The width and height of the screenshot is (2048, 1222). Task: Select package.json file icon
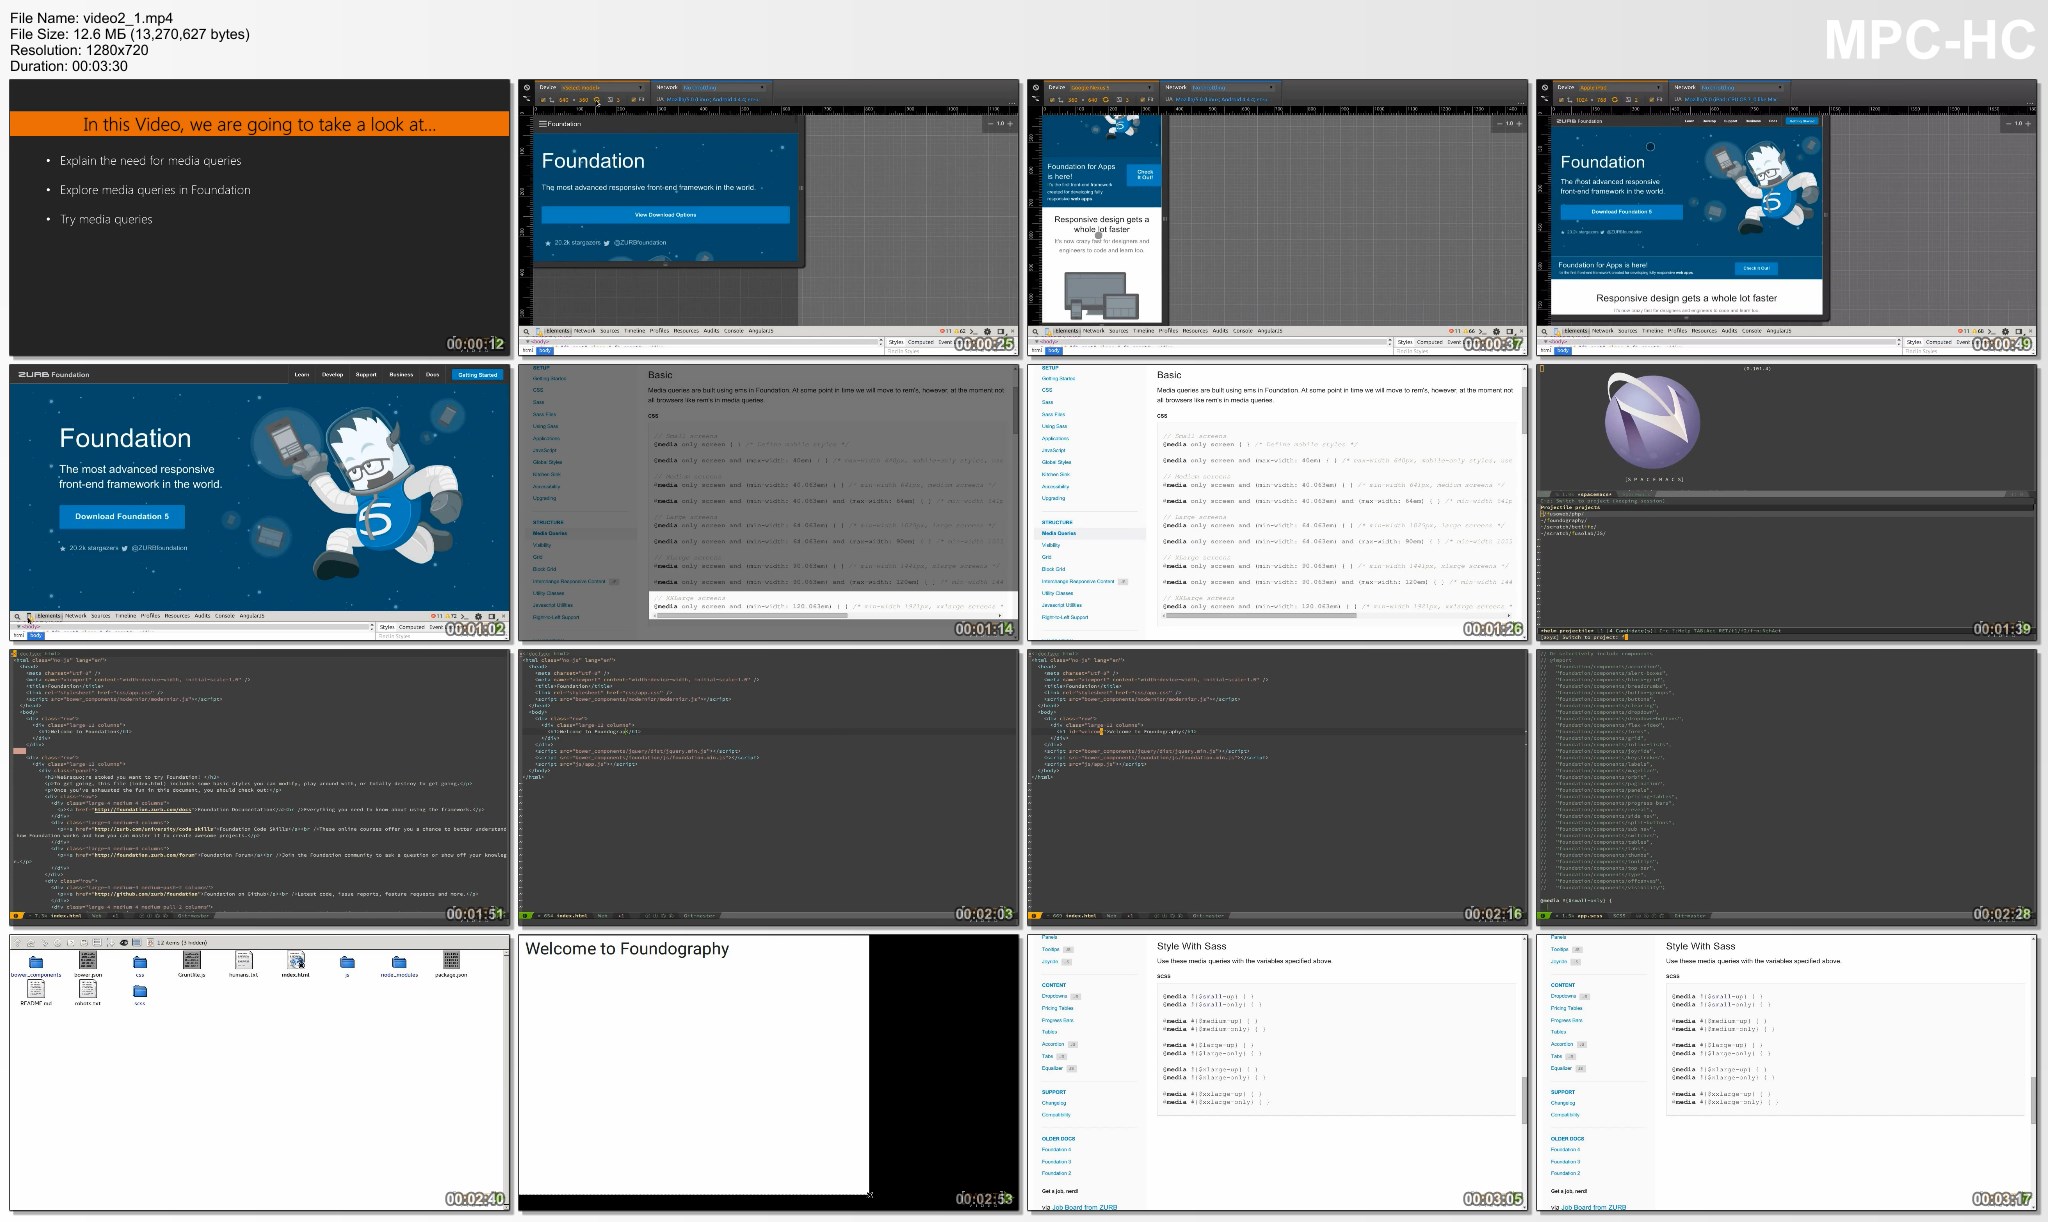pyautogui.click(x=452, y=960)
